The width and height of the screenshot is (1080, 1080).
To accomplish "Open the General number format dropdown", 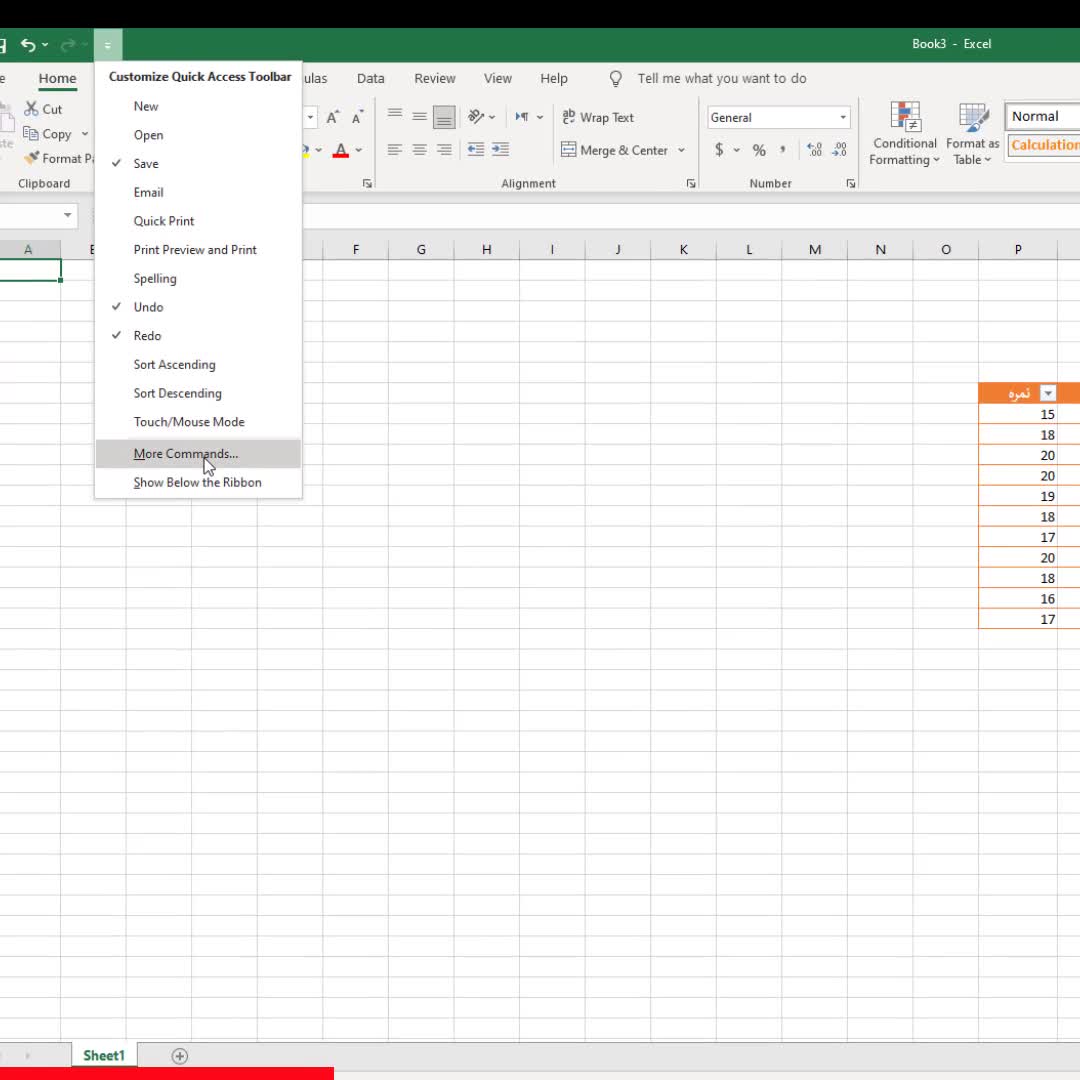I will 842,118.
